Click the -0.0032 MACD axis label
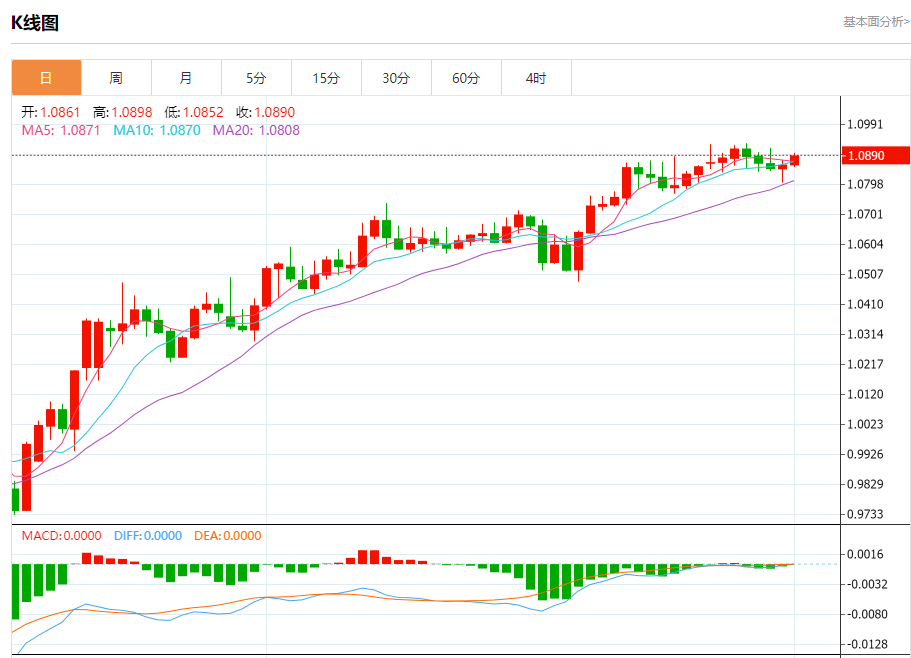Screen dimensions: 911x658 [865, 584]
